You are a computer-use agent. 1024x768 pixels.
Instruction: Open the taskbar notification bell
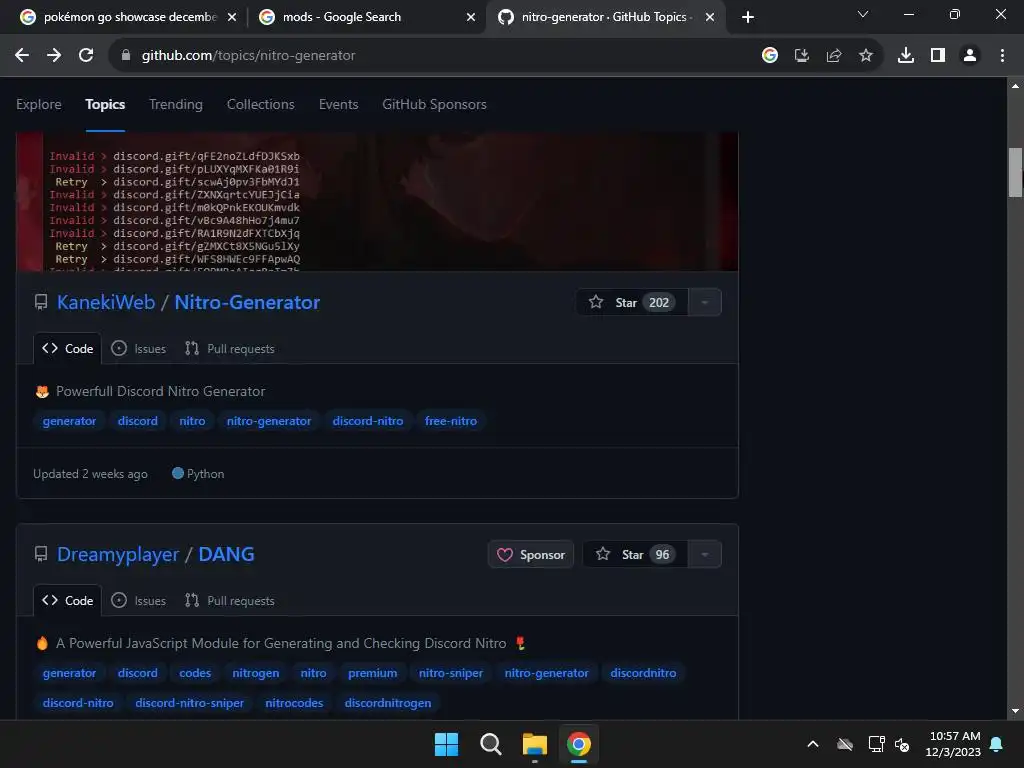coord(997,744)
